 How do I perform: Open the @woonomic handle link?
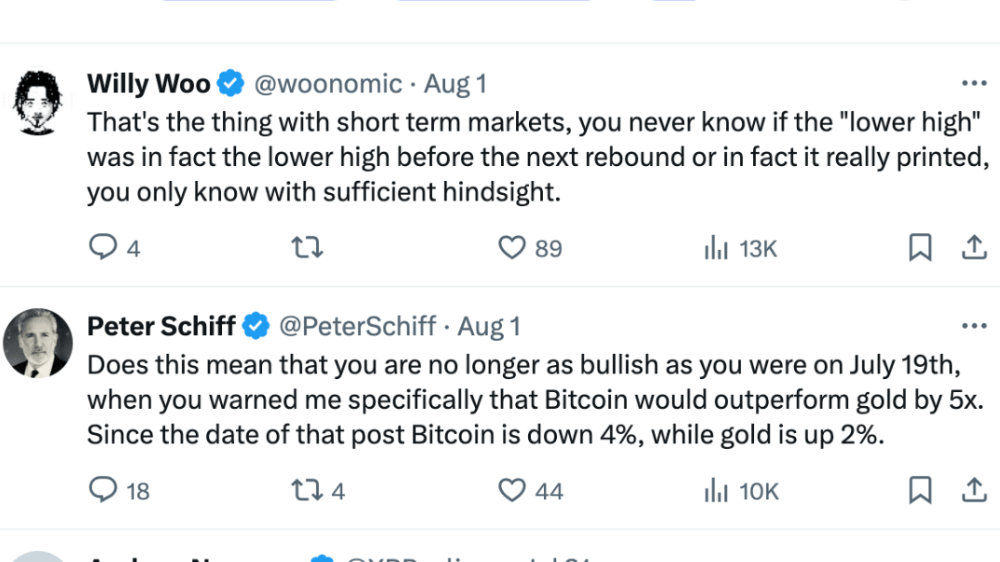pos(329,84)
